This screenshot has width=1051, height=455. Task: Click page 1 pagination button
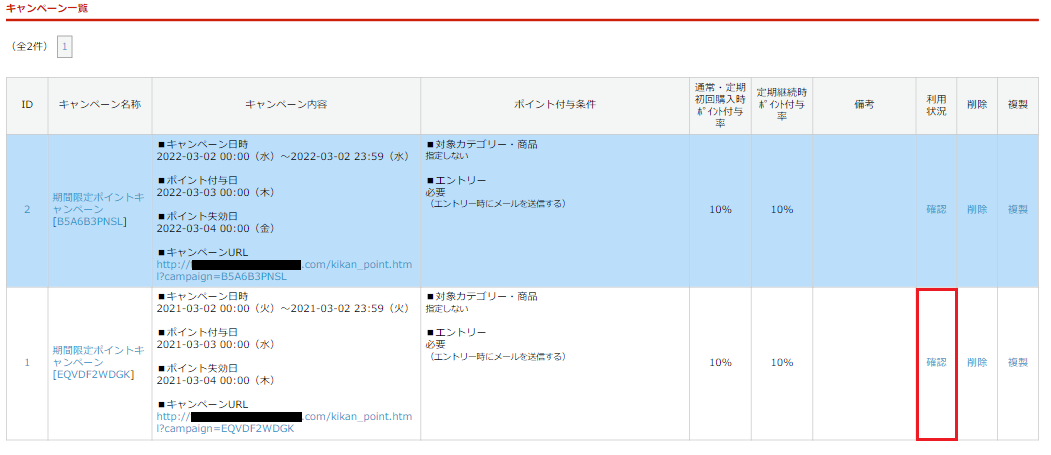pyautogui.click(x=65, y=47)
